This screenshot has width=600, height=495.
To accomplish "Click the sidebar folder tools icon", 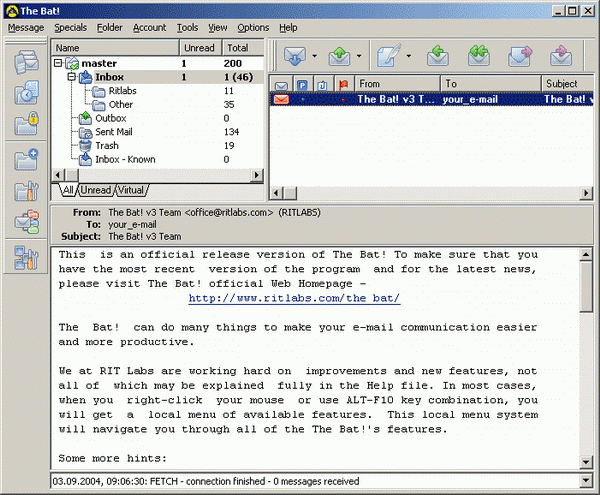I will tap(26, 191).
